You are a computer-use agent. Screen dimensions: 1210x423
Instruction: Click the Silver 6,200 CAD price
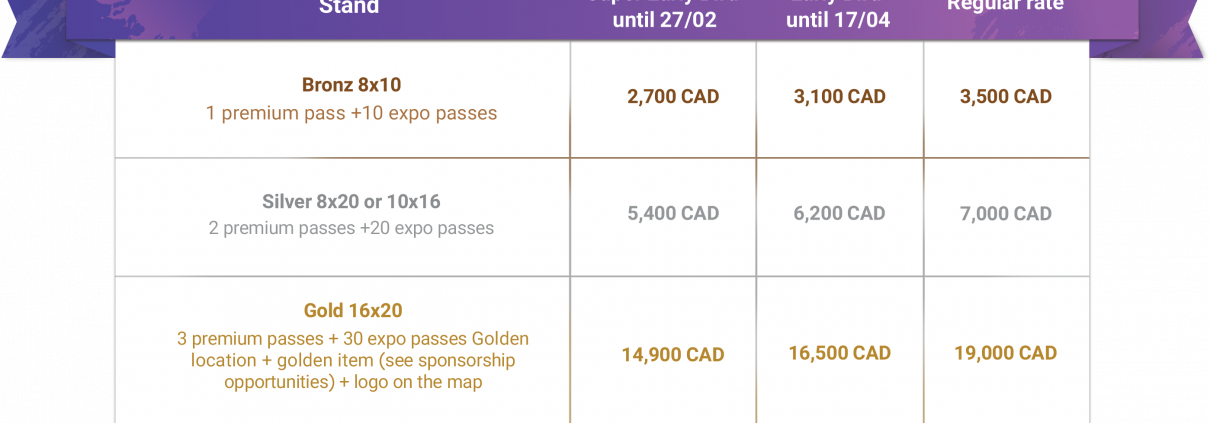pos(840,213)
